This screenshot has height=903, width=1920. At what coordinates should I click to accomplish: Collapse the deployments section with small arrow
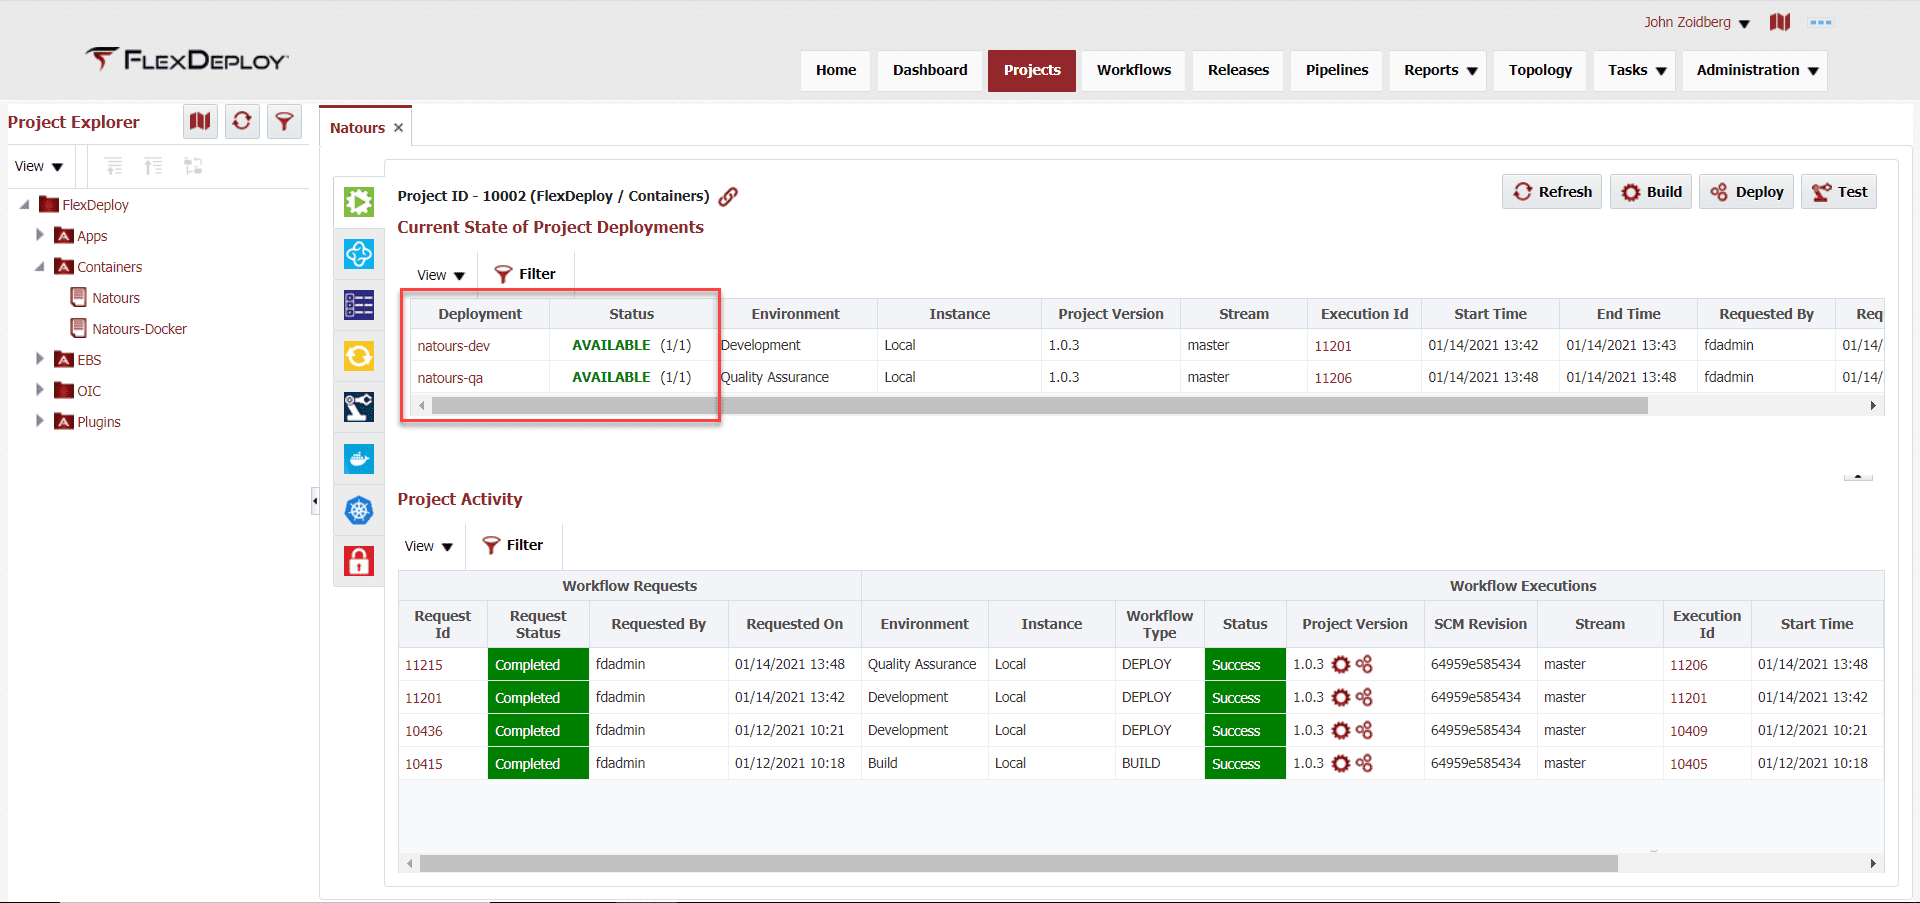1858,477
